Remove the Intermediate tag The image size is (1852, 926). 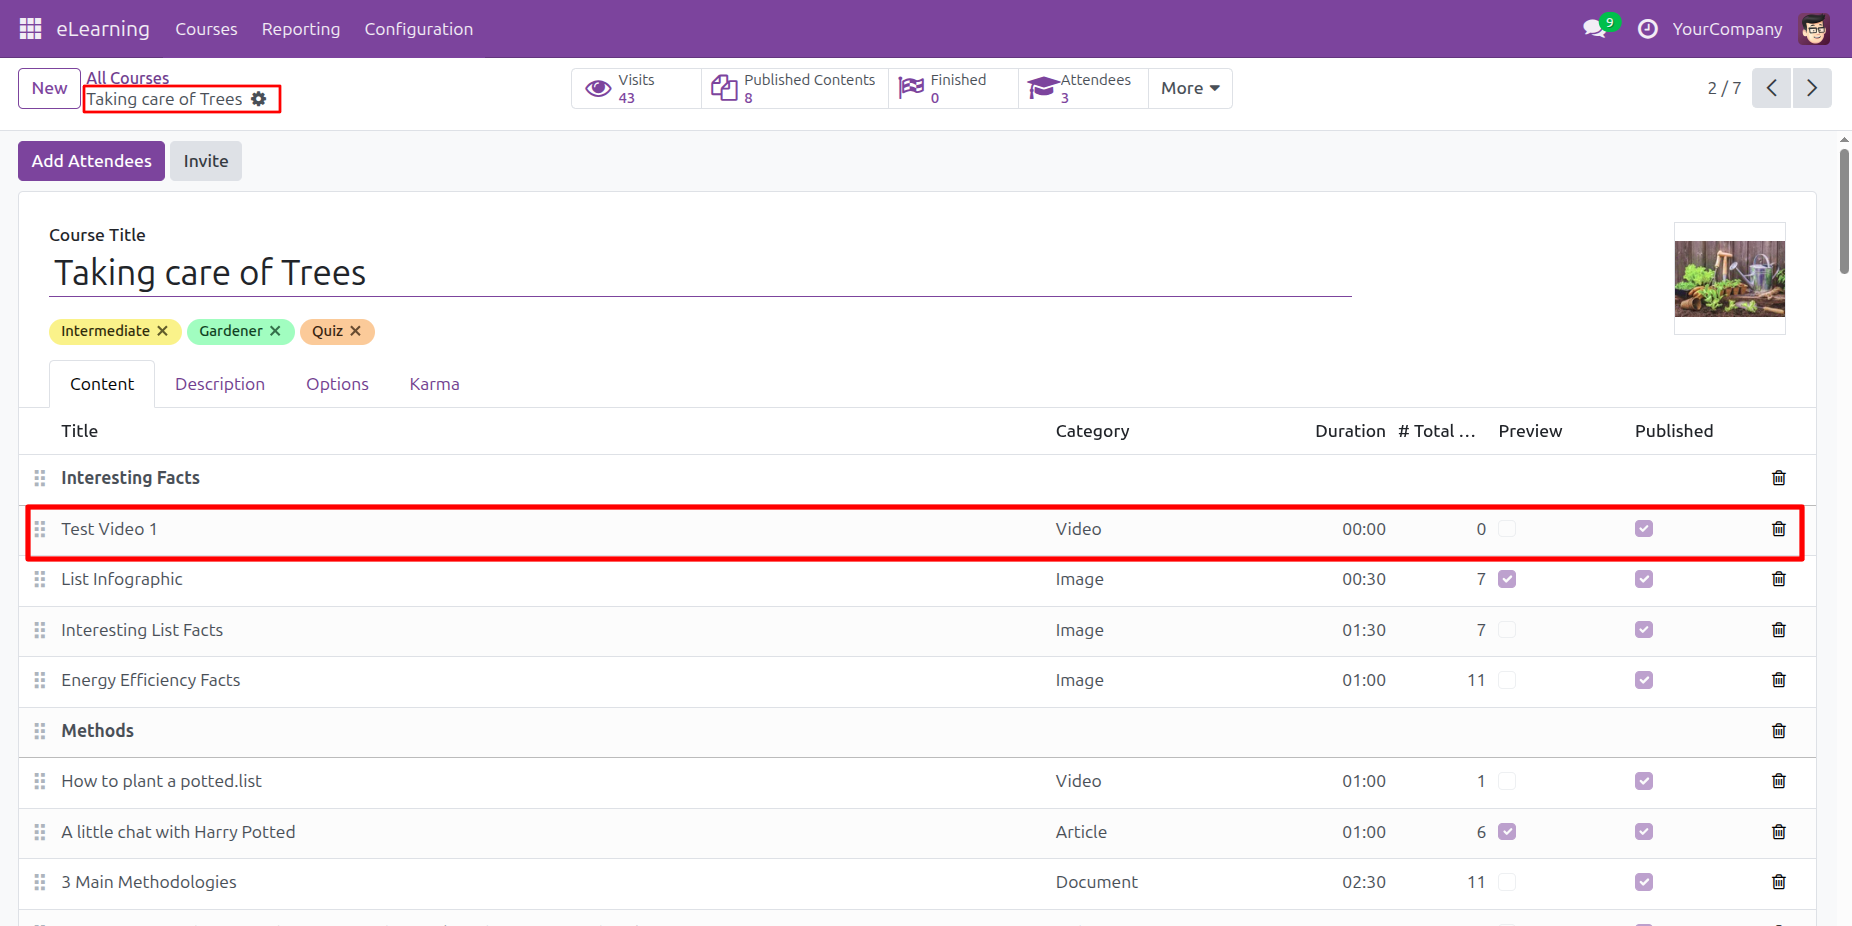(x=162, y=331)
